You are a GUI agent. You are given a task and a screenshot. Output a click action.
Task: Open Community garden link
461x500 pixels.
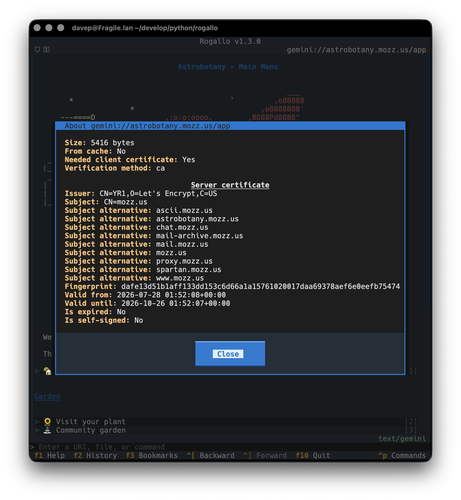[90, 430]
